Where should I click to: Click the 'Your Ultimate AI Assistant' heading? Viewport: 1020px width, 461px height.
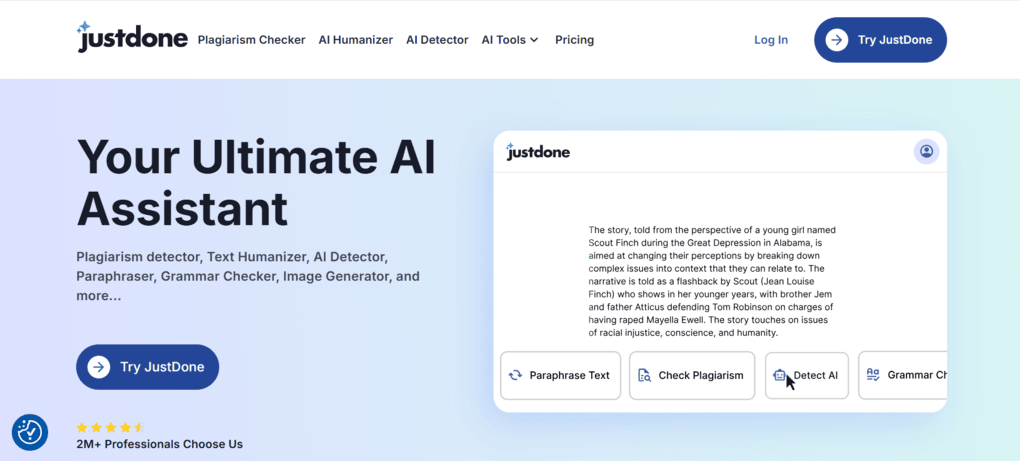click(256, 182)
